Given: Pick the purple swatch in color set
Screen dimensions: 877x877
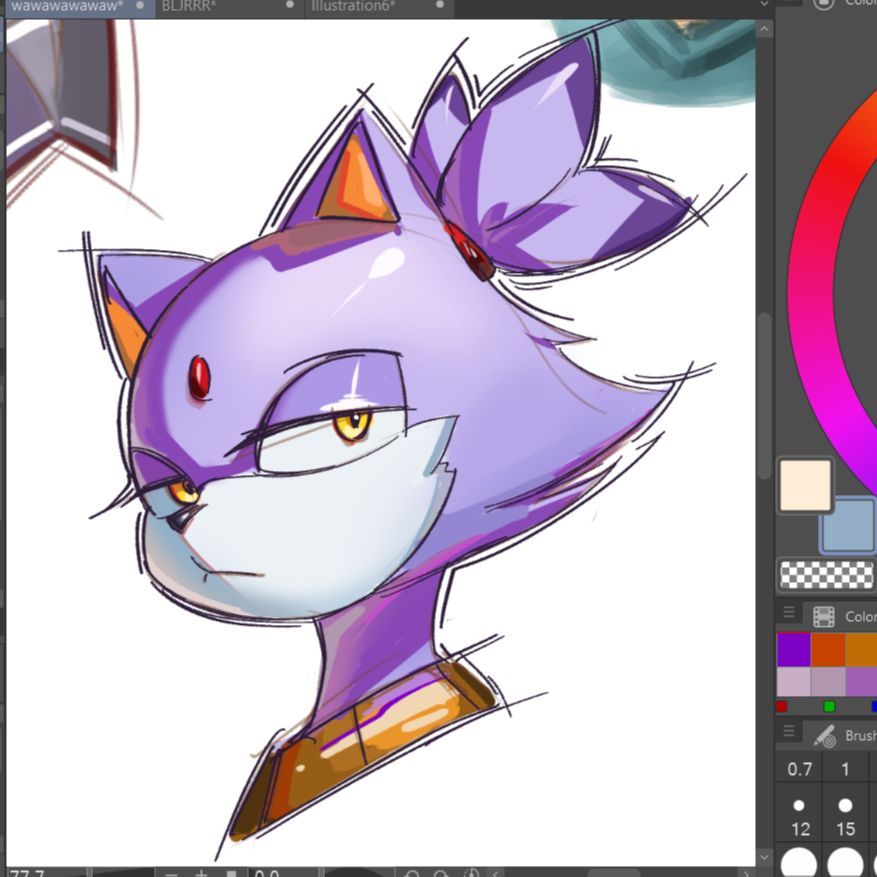Looking at the screenshot, I should click(x=794, y=649).
